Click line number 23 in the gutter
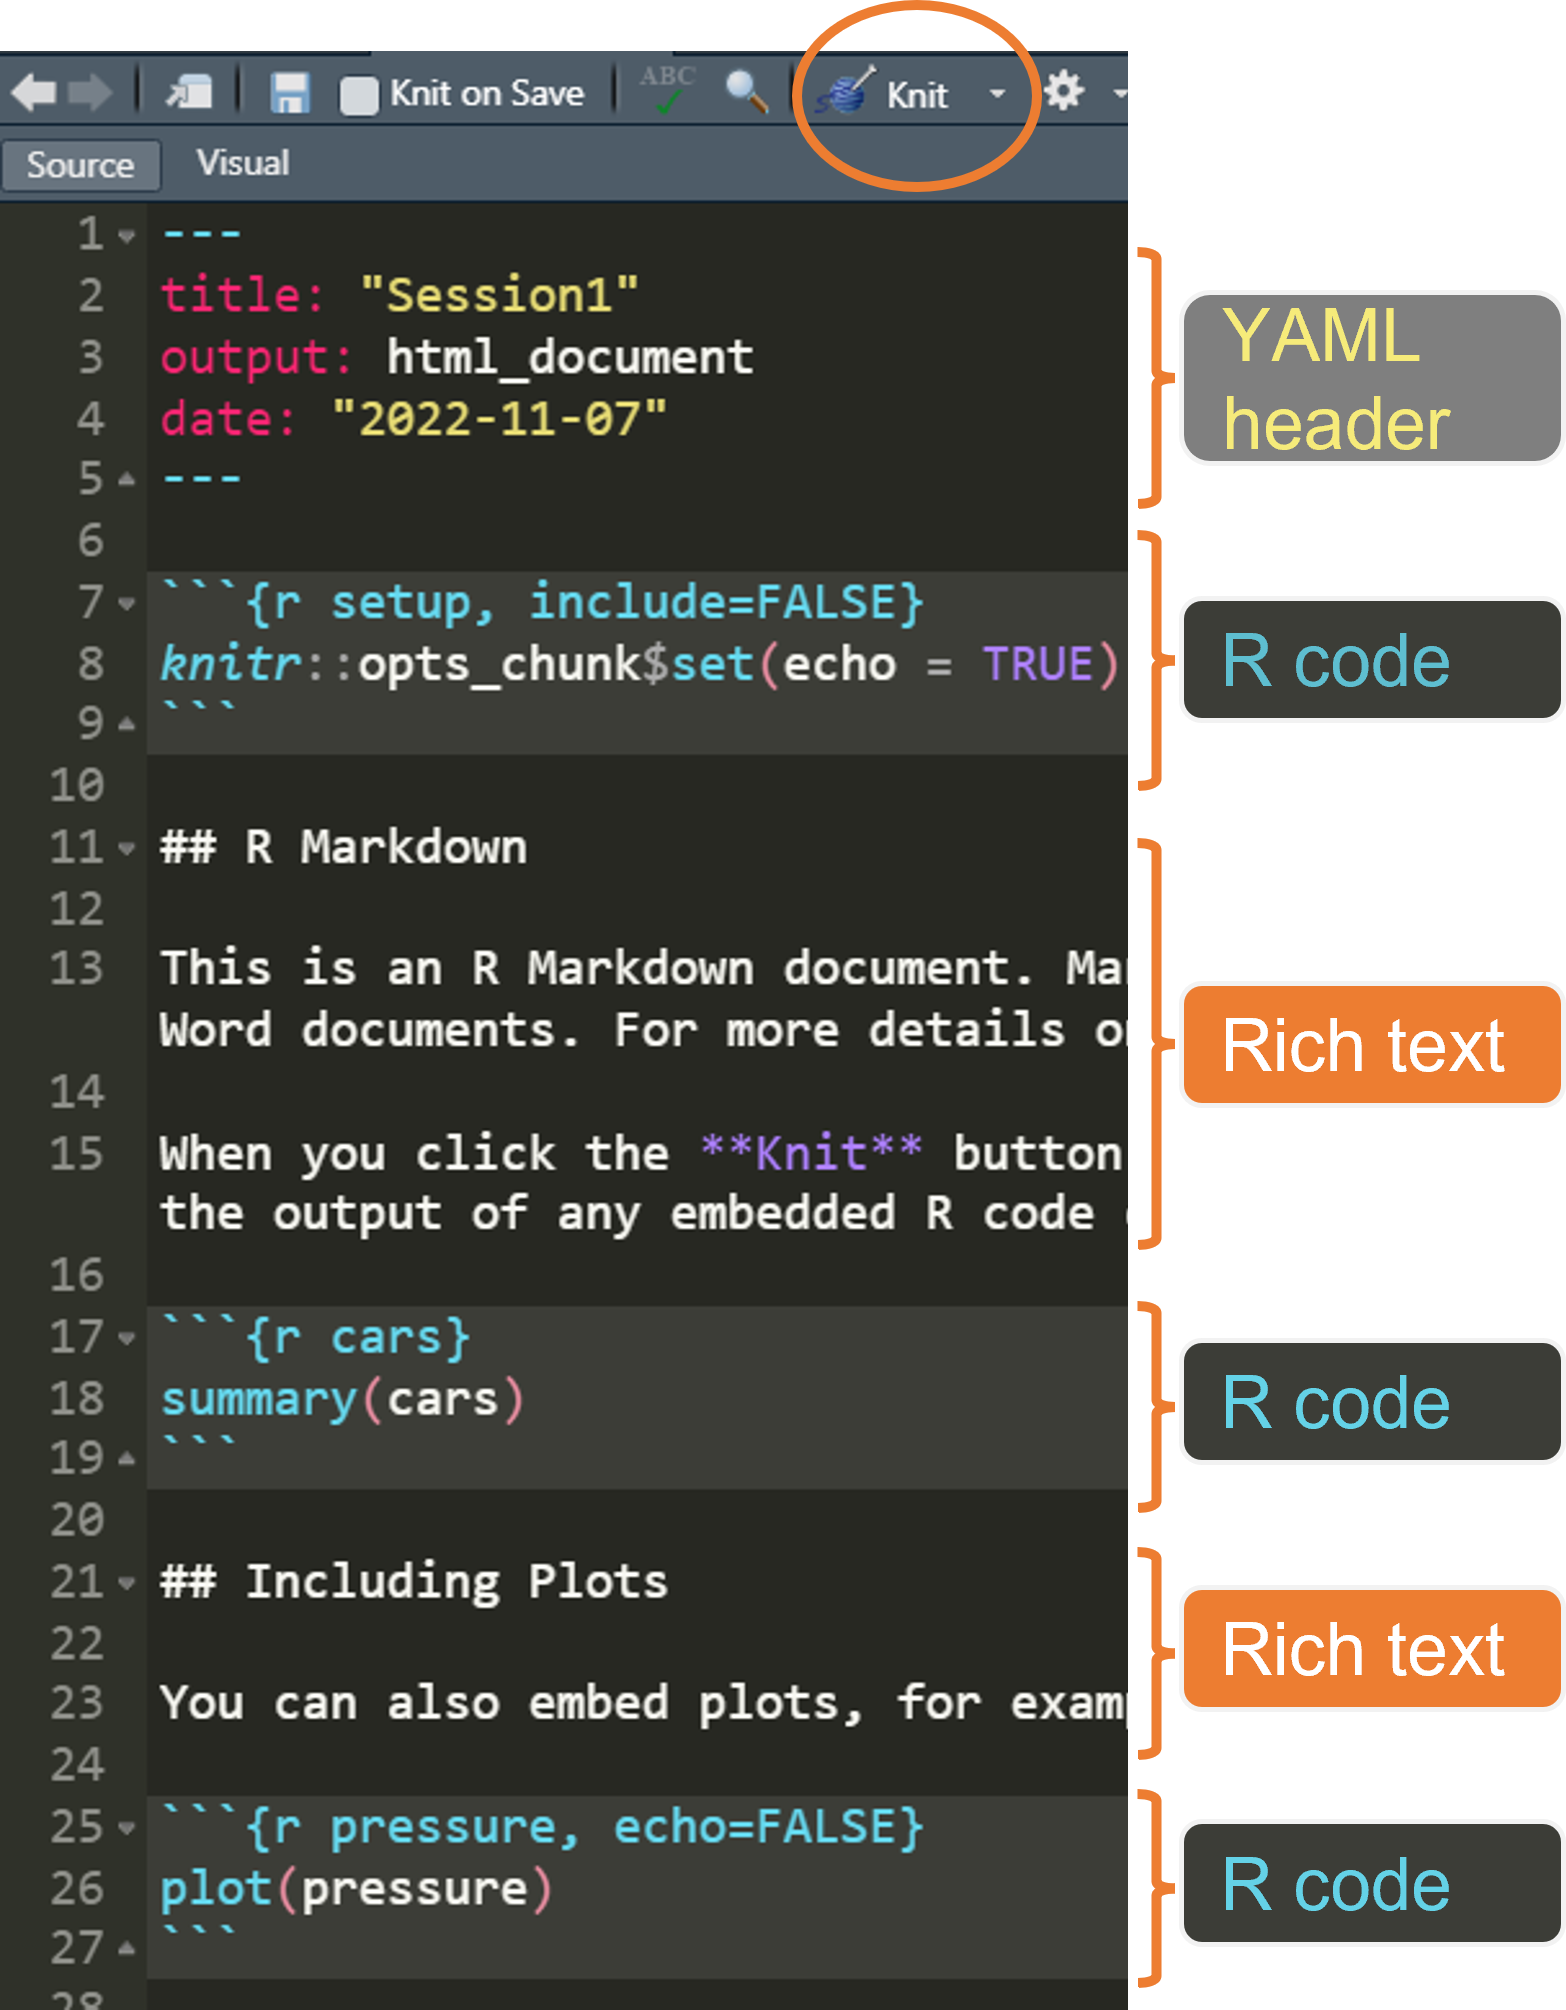Screen dimensions: 1566x2010 [77, 1704]
